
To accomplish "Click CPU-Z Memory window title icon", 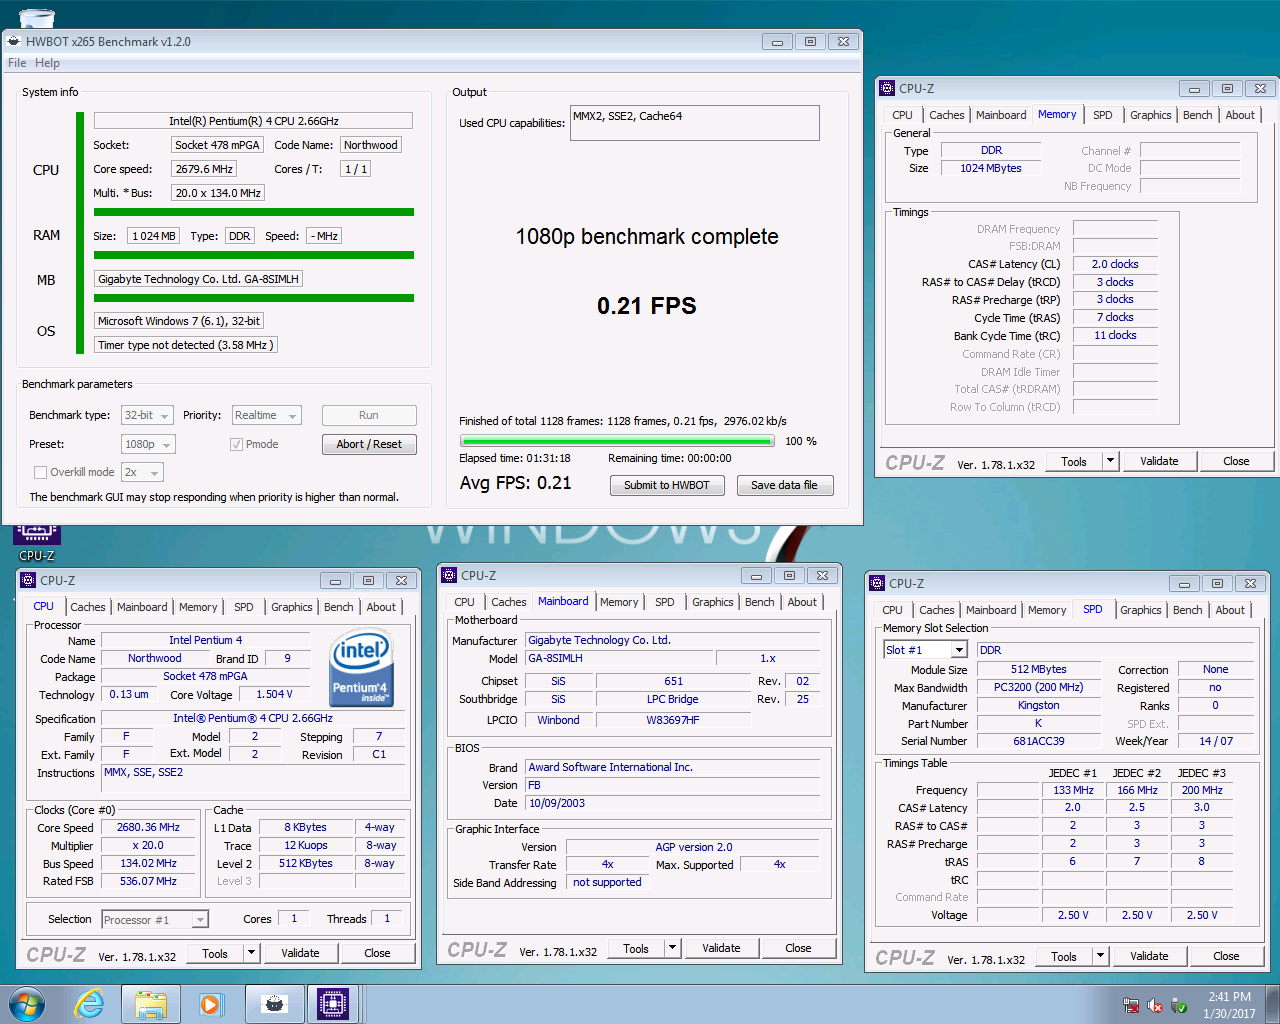I will tap(887, 88).
